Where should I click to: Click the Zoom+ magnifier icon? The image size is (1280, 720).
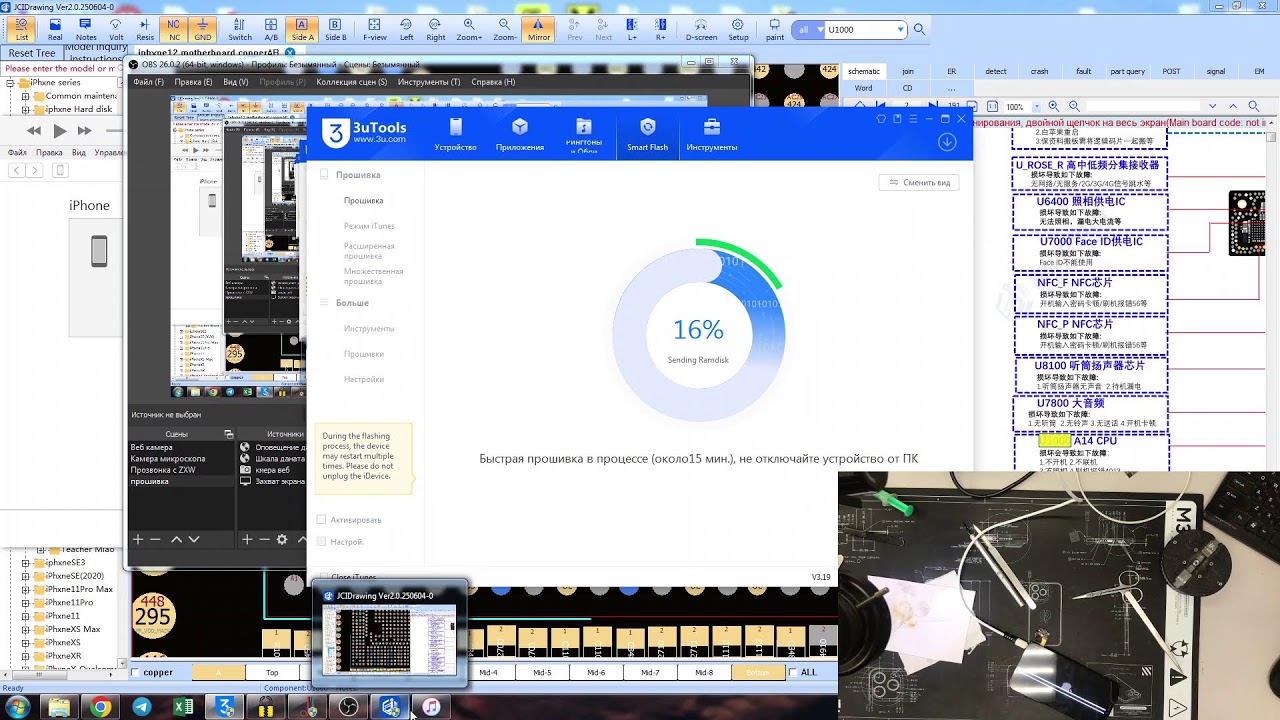469,29
